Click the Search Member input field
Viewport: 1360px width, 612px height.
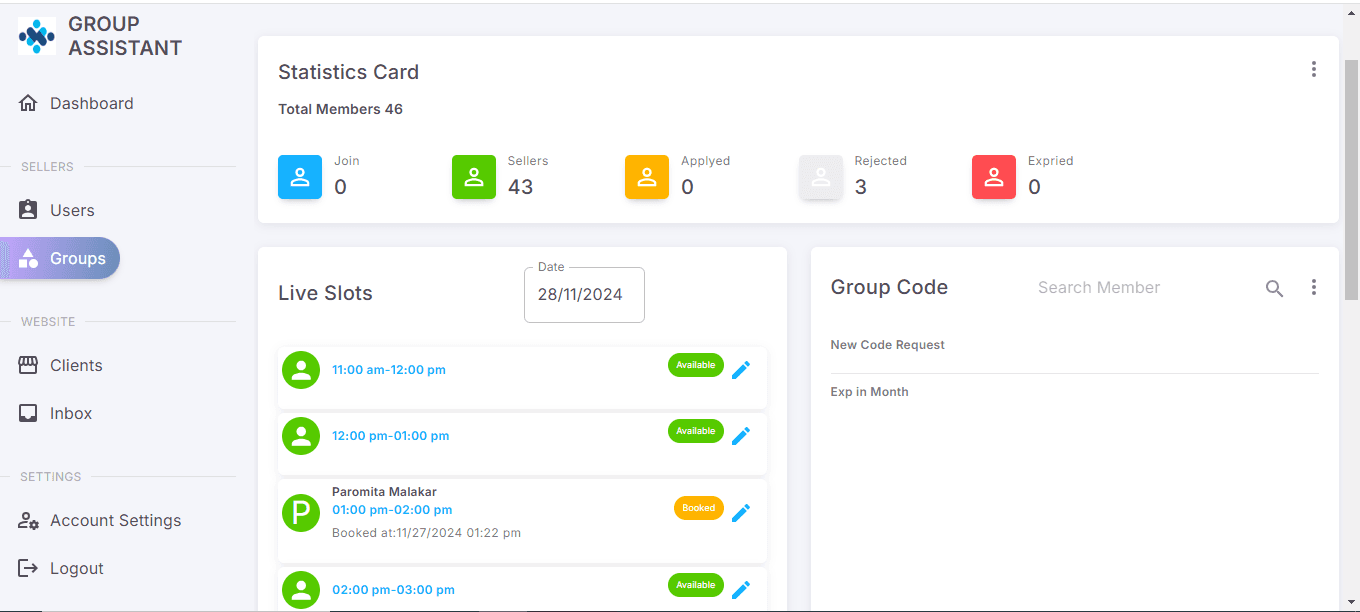[1142, 288]
